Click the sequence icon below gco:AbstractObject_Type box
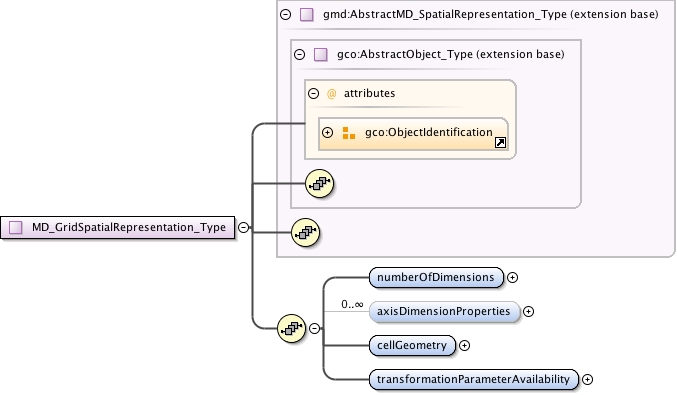The image size is (677, 395). 305,233
